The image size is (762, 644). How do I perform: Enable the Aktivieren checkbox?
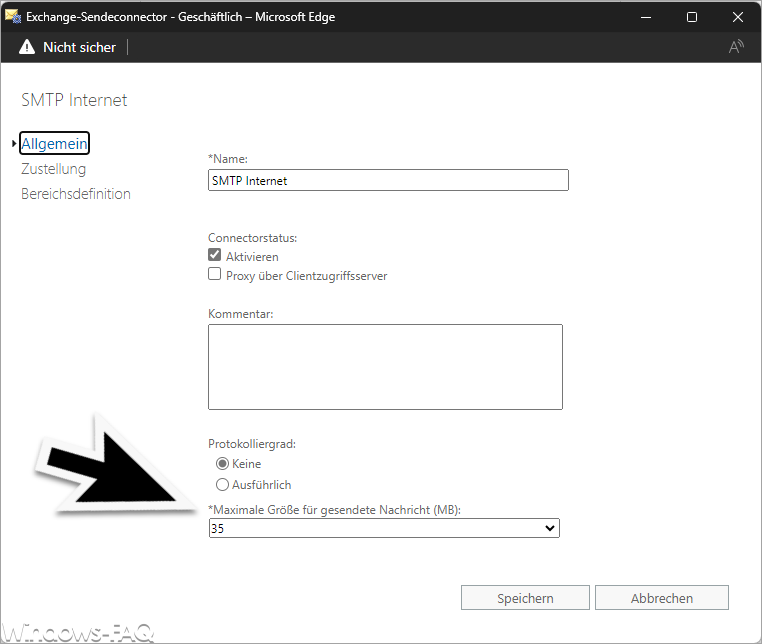click(214, 255)
